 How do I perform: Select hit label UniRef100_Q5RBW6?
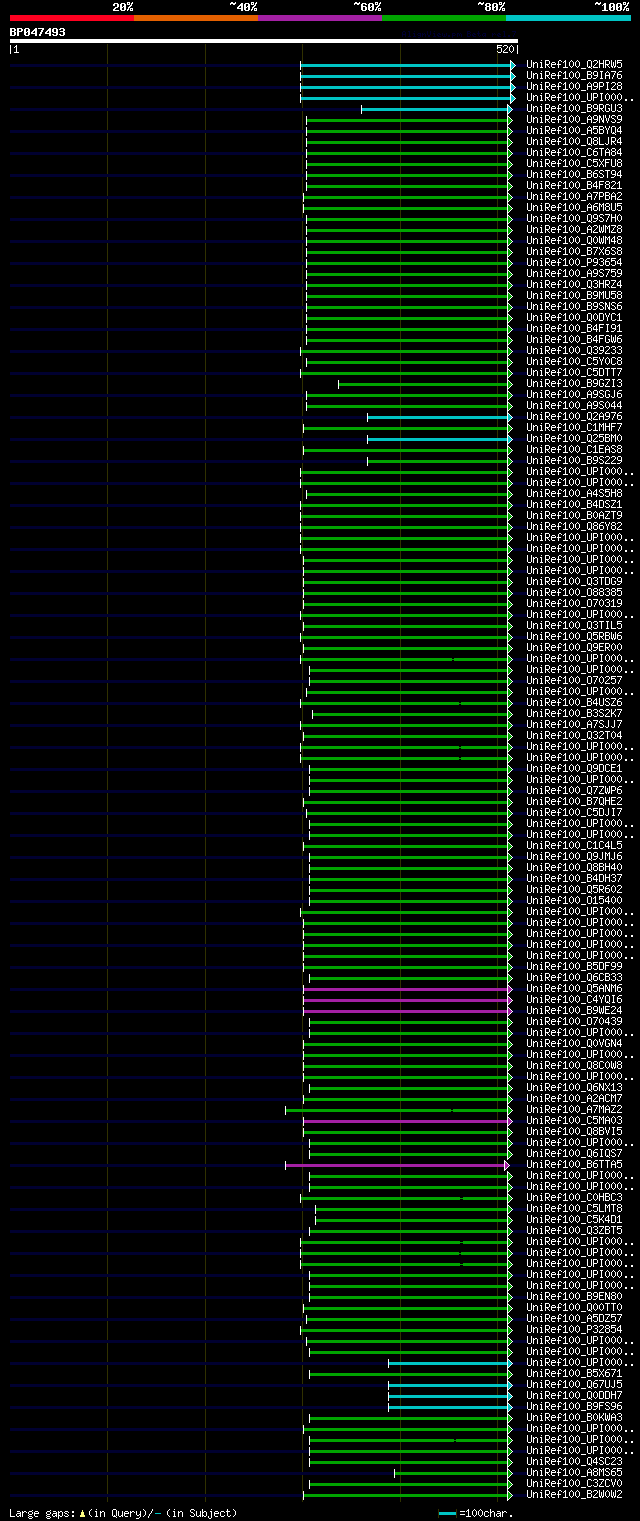pos(574,636)
